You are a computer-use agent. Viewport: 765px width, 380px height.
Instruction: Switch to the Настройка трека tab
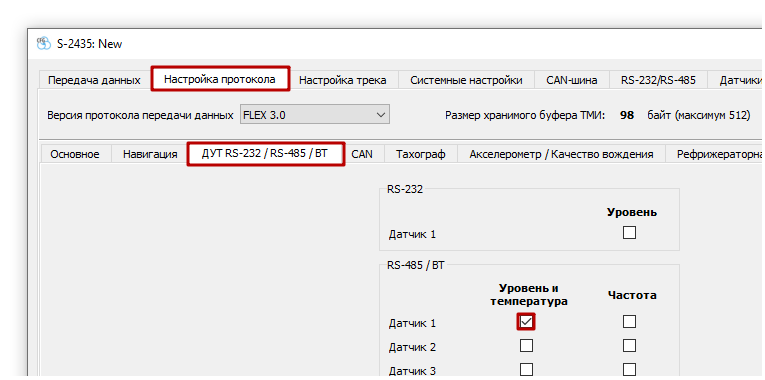point(342,80)
